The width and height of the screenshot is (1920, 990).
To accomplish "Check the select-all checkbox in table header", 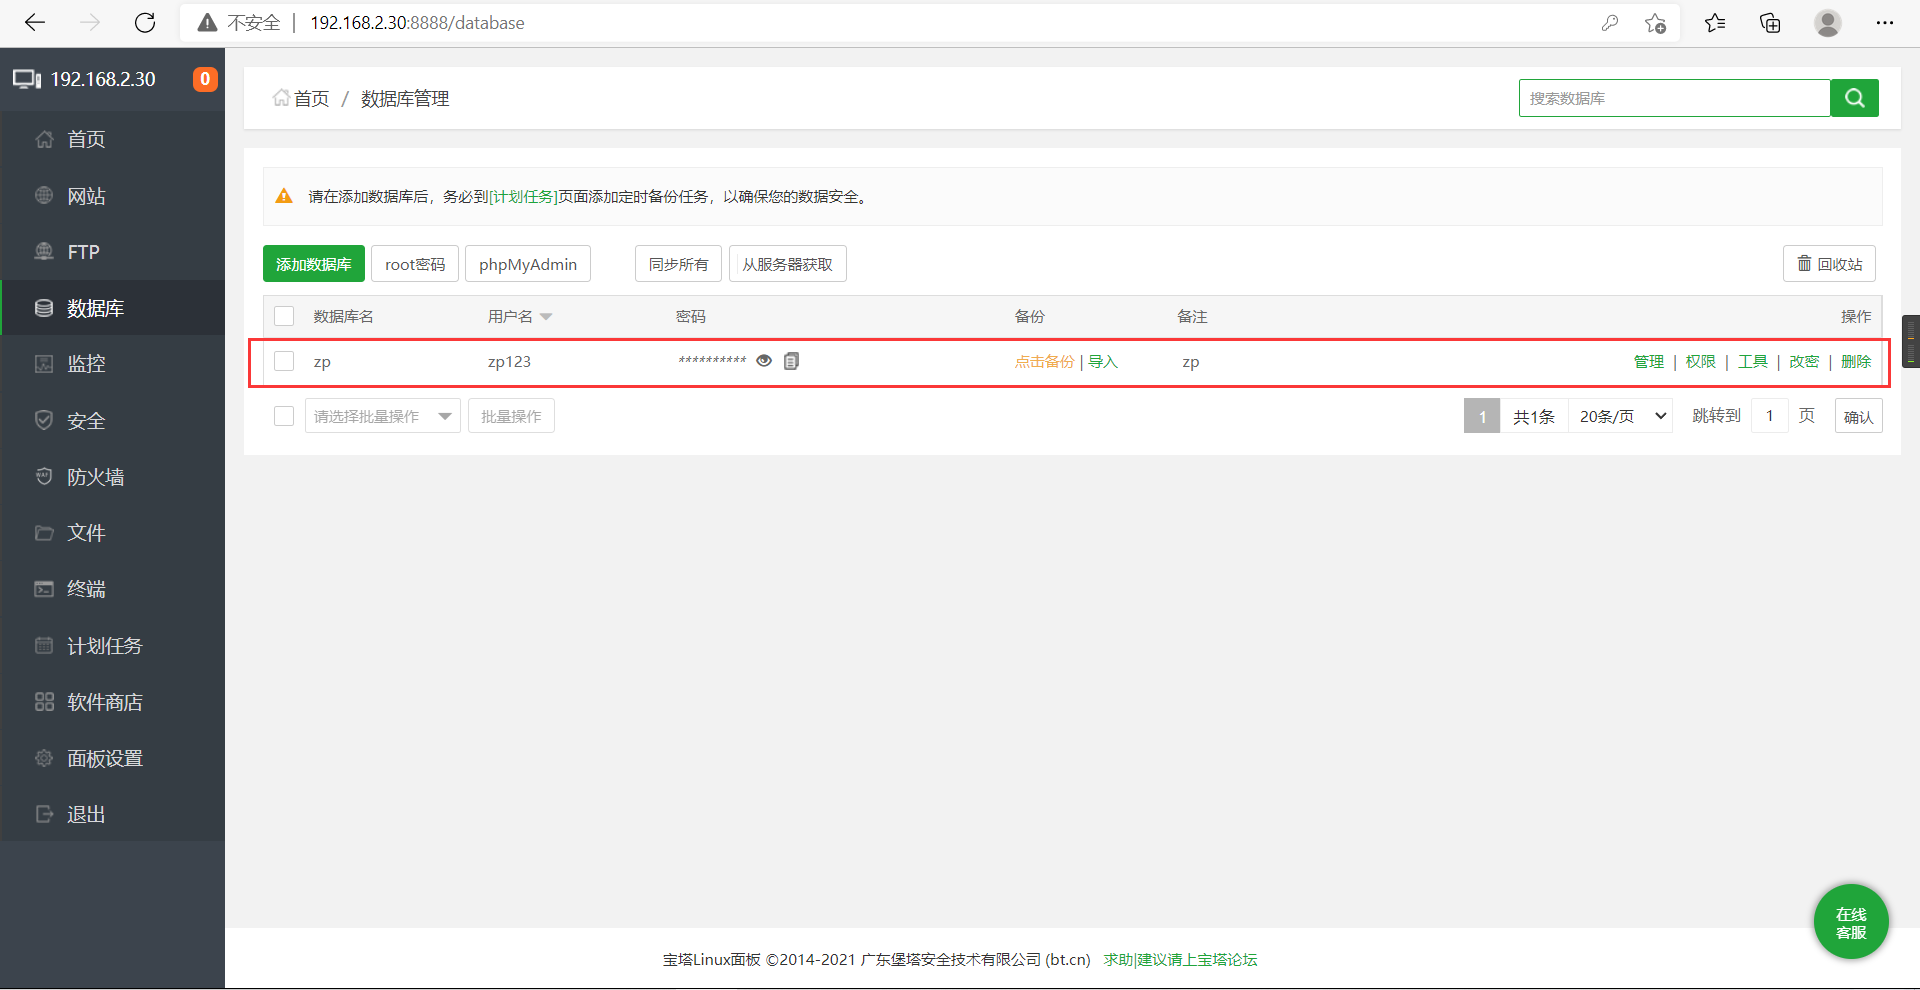I will pos(284,315).
